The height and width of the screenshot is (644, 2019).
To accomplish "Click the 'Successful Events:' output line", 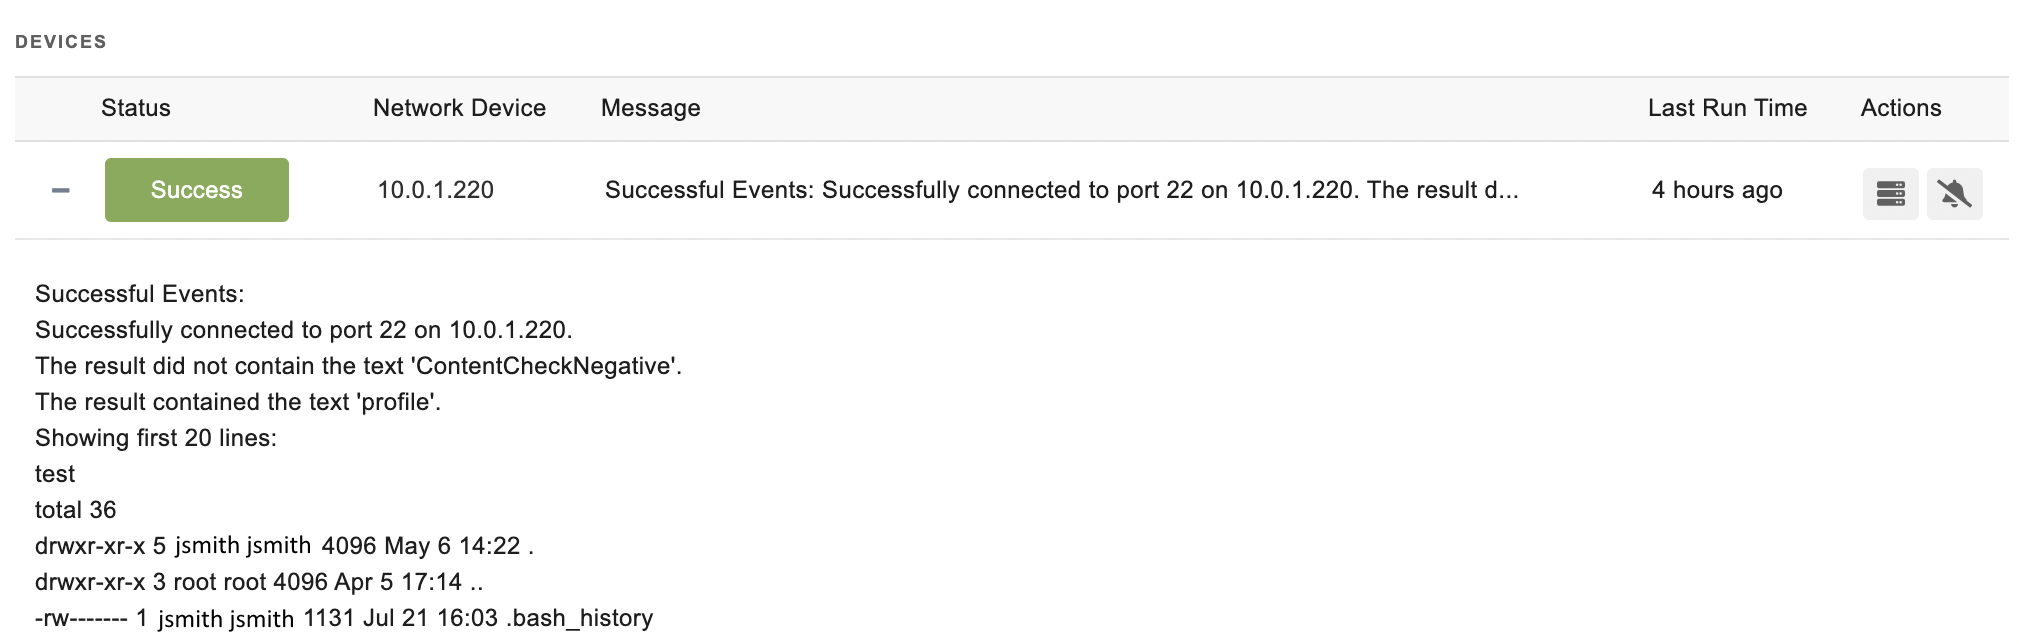I will click(140, 294).
